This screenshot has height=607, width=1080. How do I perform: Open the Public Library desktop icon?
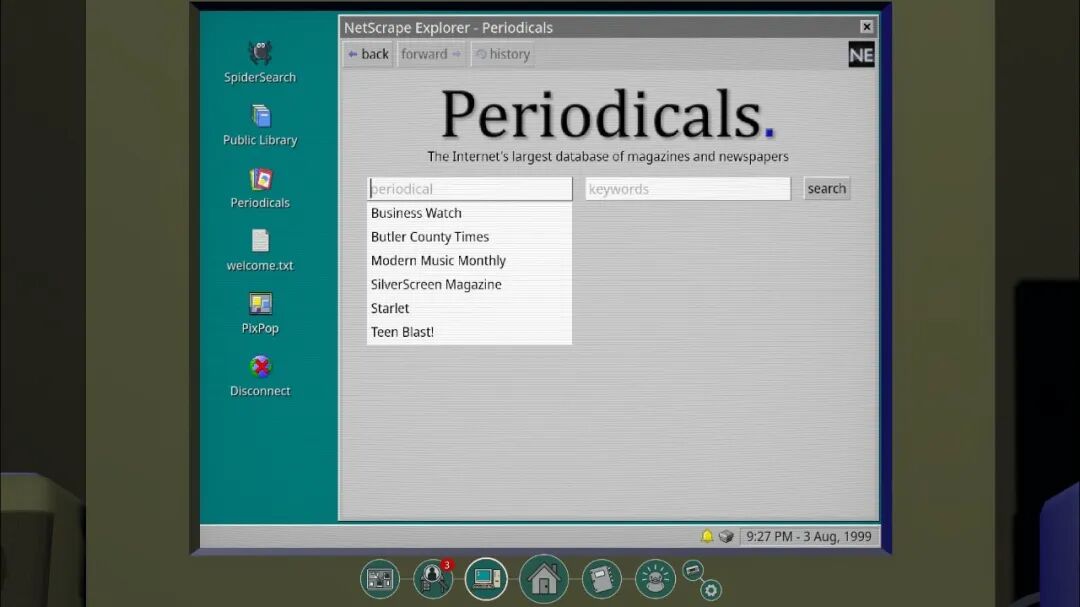pos(260,125)
